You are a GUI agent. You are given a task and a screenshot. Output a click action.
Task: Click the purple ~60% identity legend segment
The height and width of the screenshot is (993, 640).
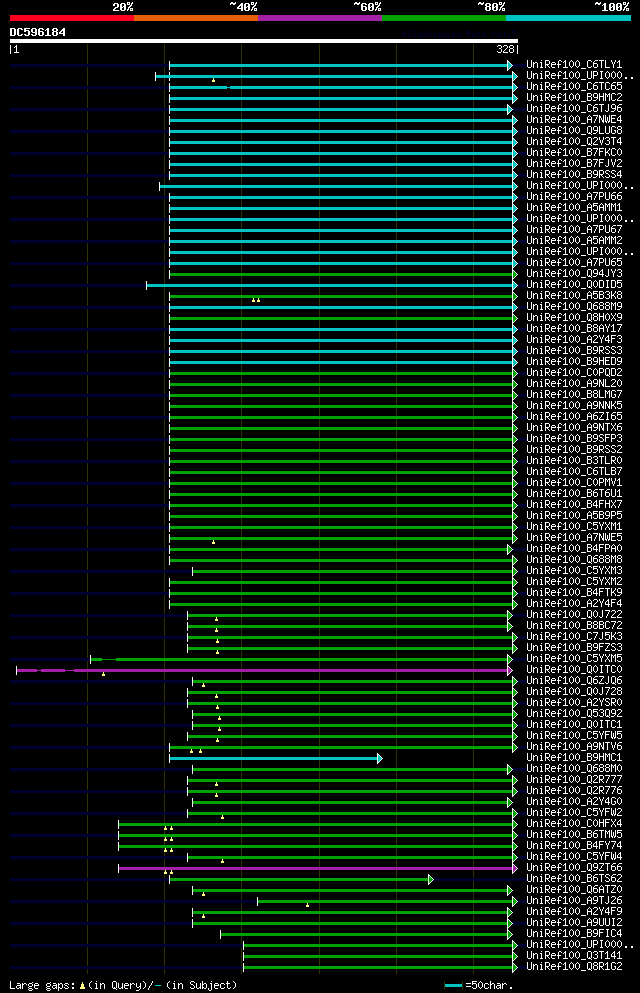320,18
